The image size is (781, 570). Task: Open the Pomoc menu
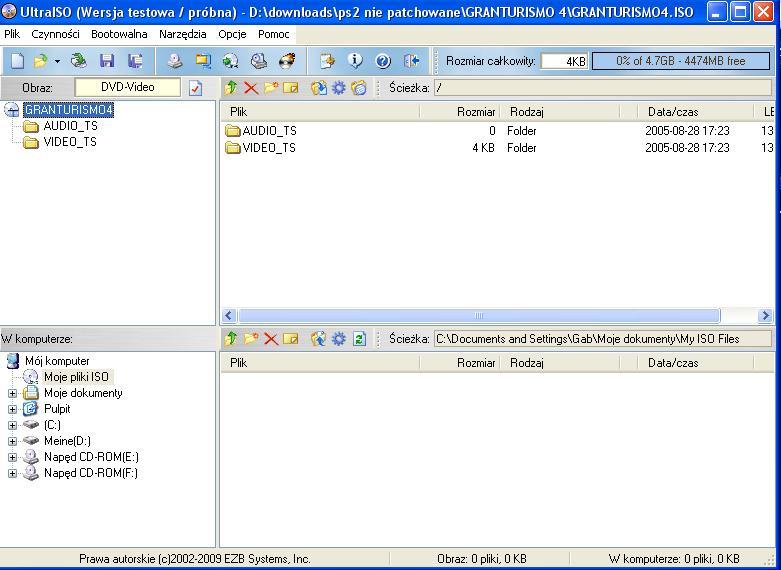coord(273,34)
